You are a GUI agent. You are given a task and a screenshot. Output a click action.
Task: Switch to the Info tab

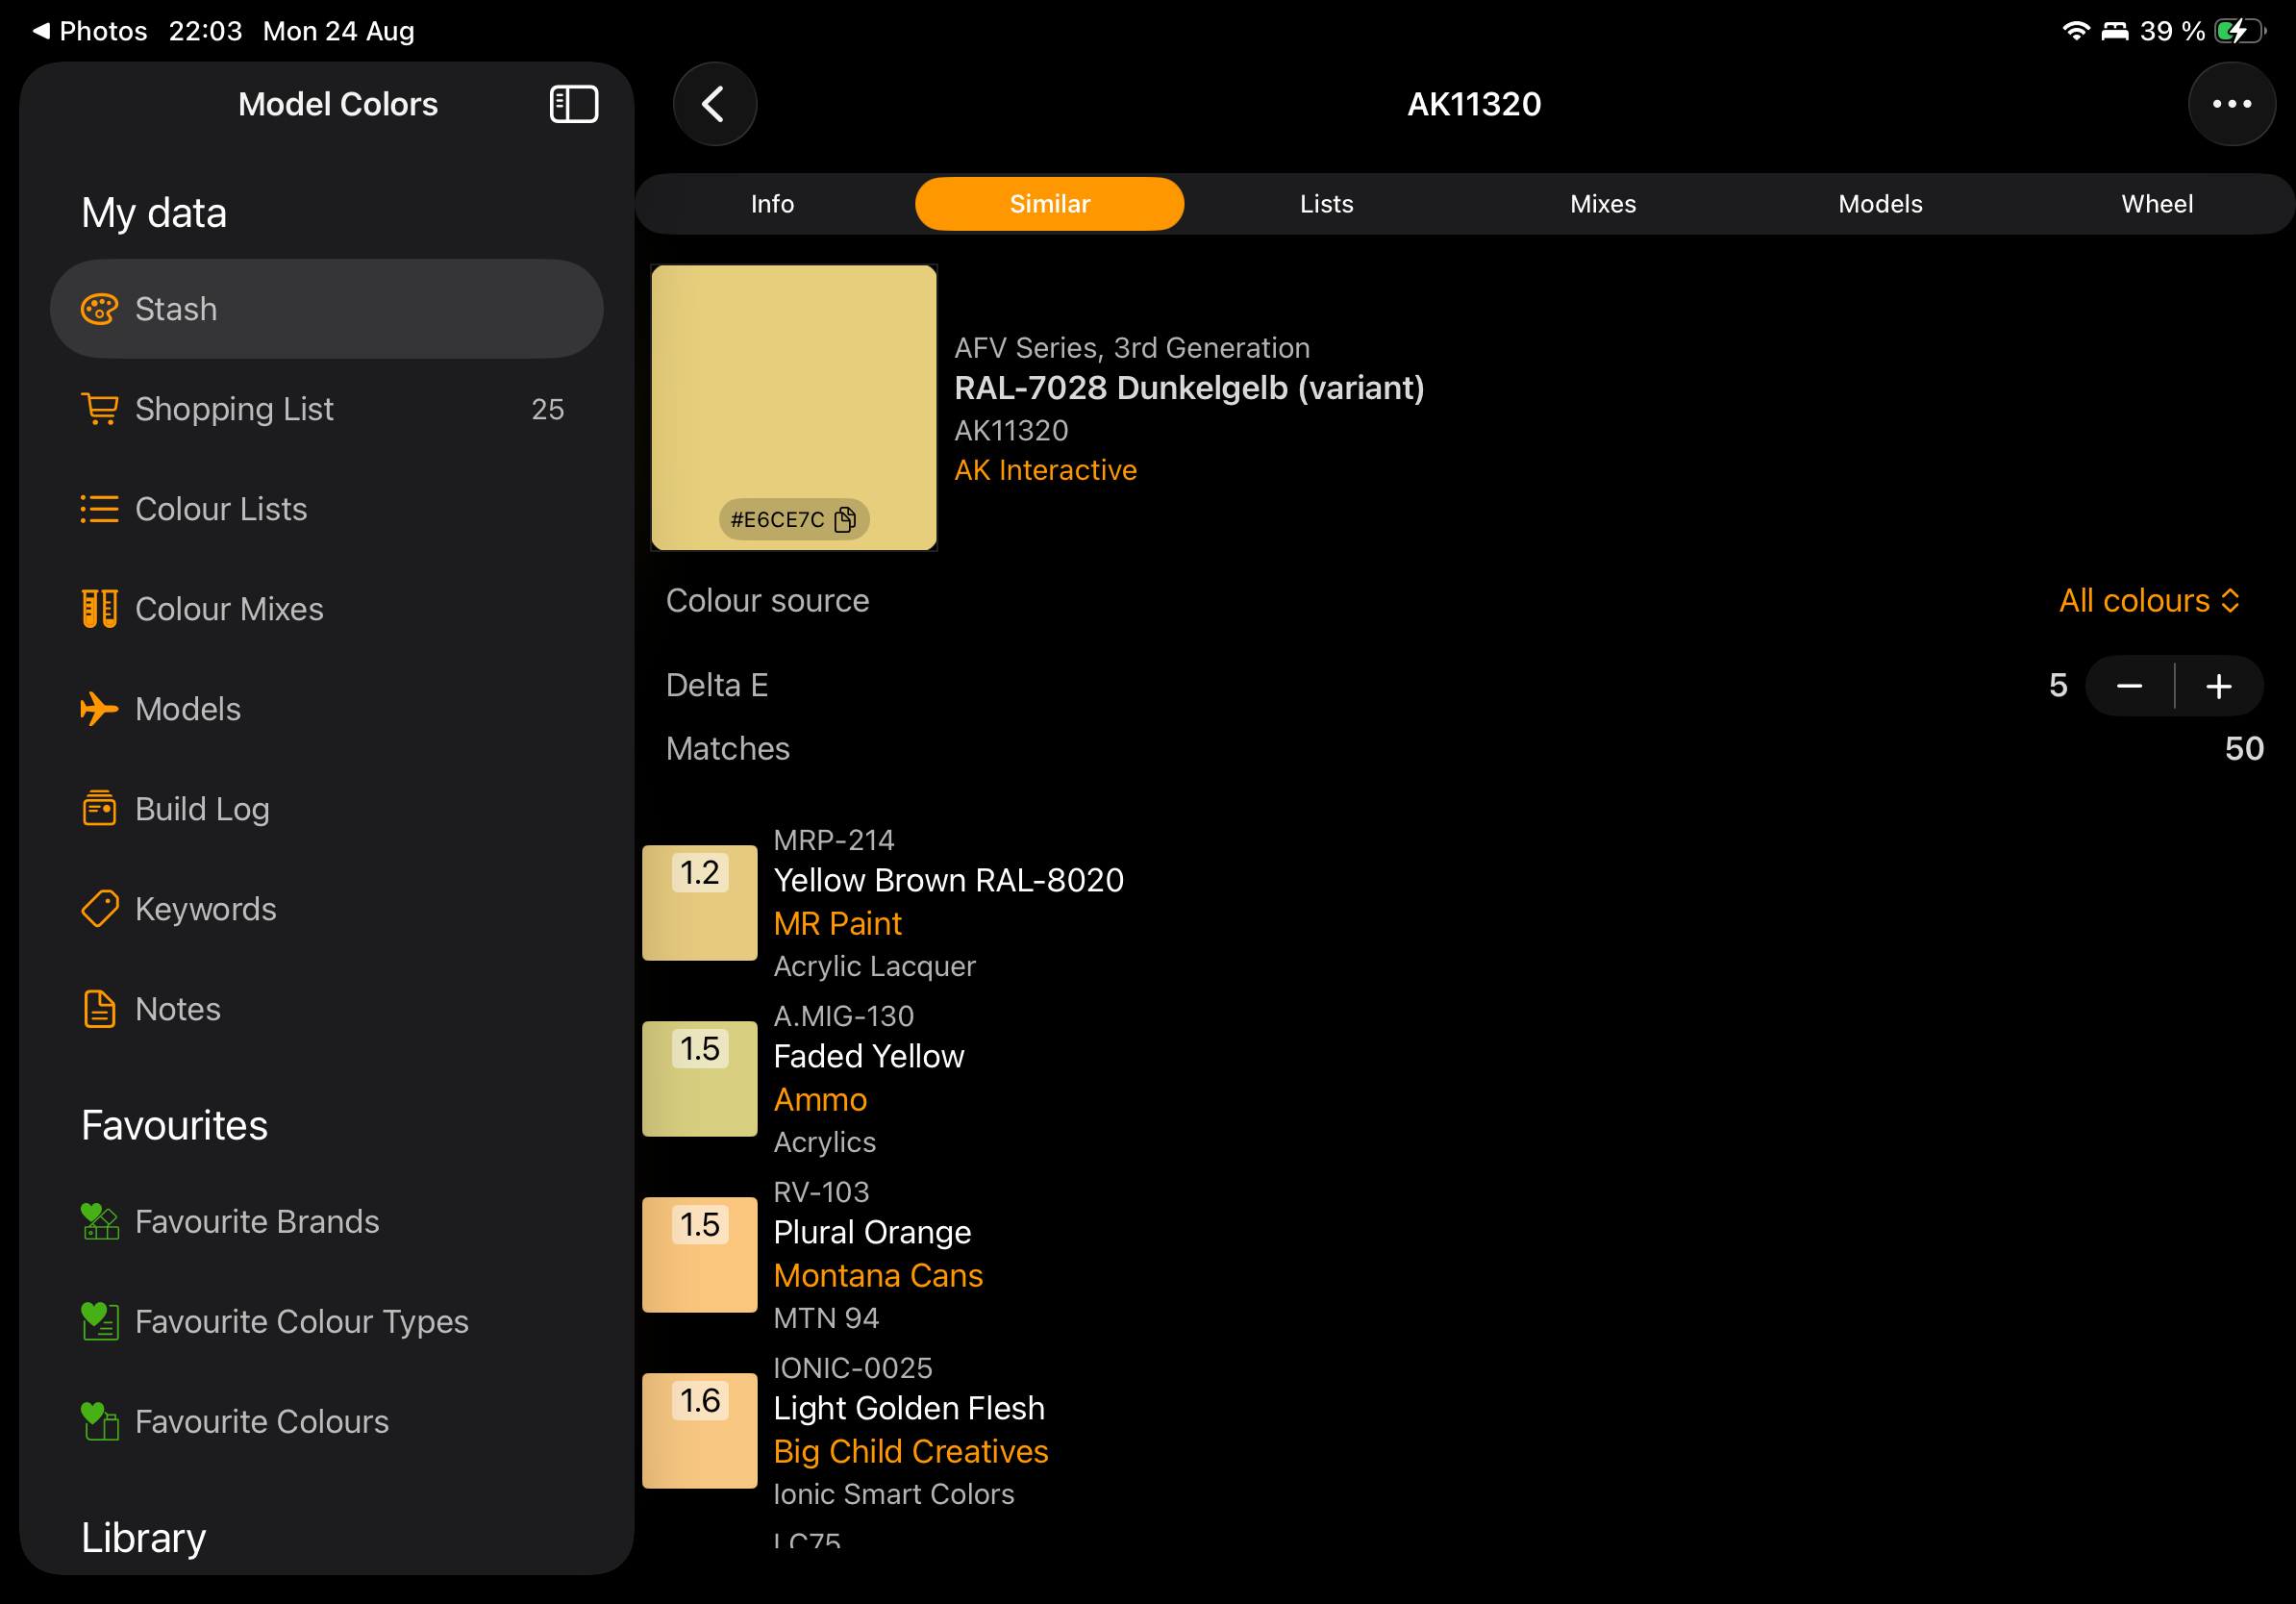773,204
